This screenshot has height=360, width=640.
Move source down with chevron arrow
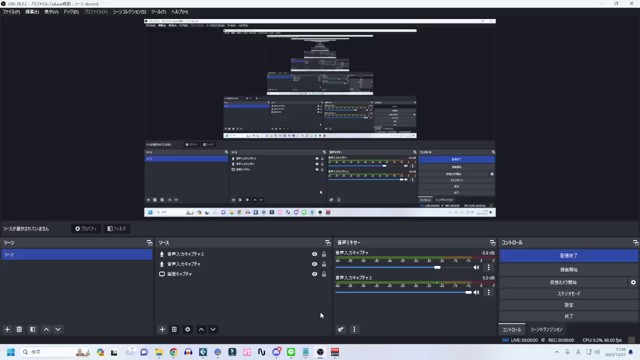click(x=213, y=329)
